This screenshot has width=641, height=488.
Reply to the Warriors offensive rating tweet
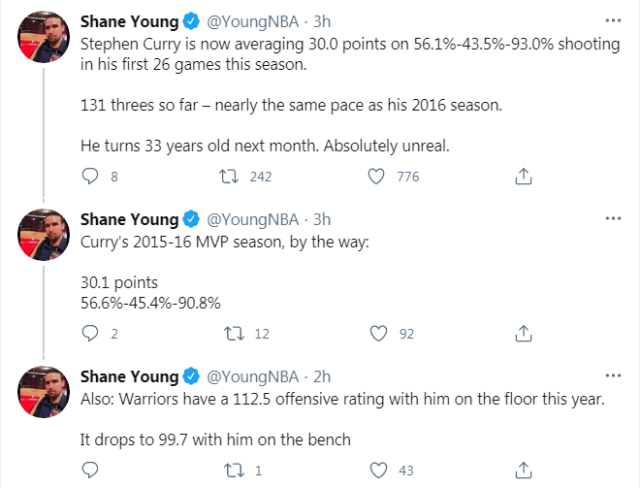click(90, 469)
